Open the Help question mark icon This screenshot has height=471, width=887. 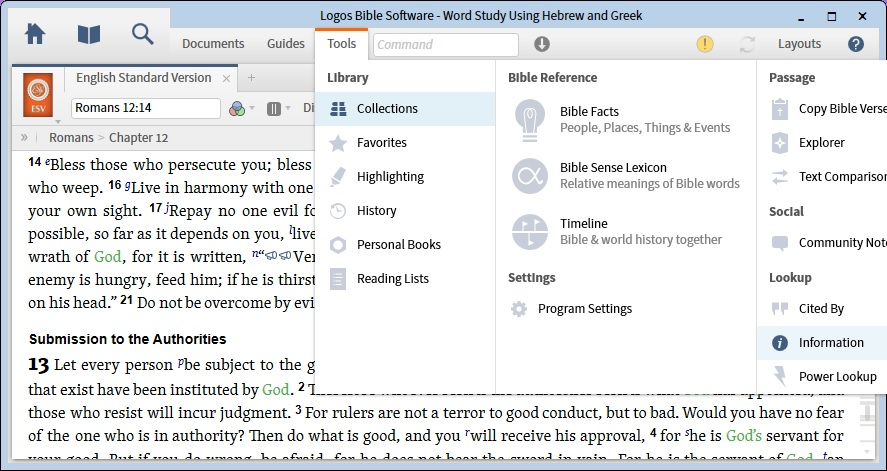point(856,44)
